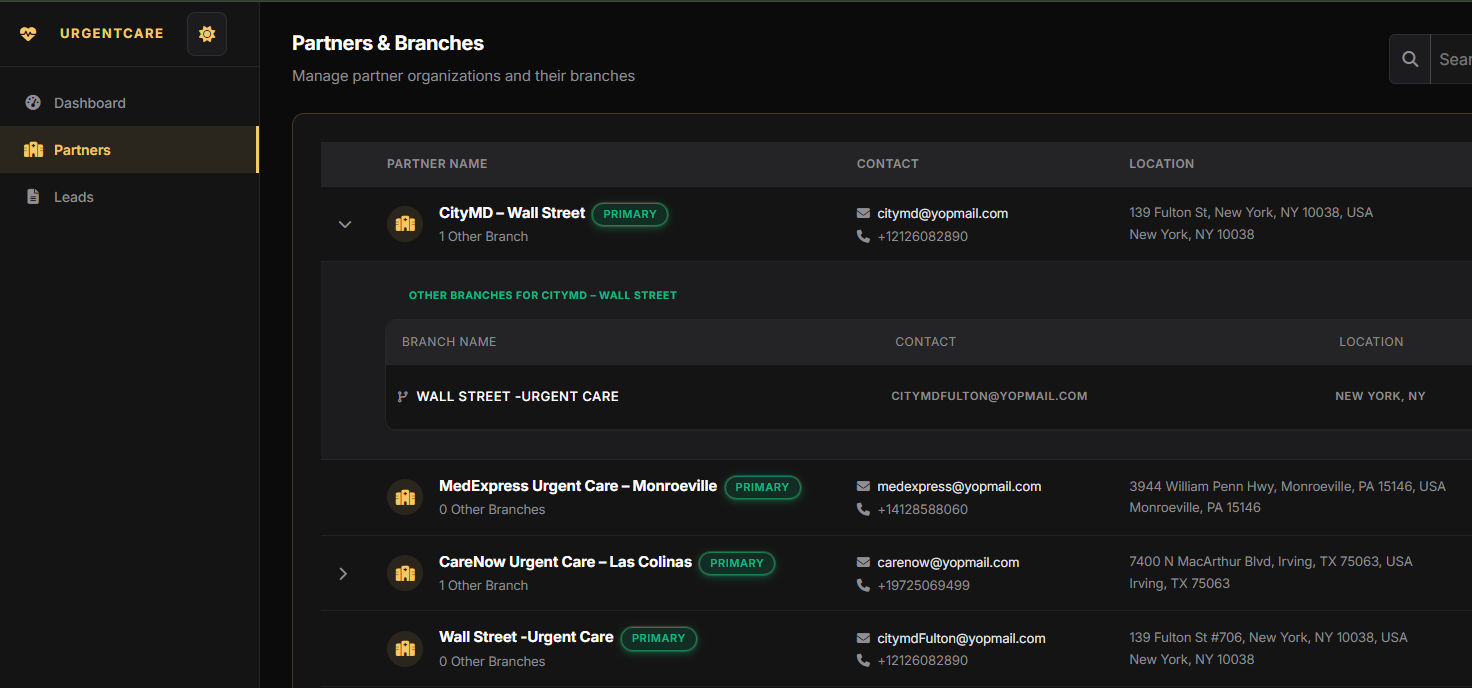The image size is (1472, 688).
Task: Click the Wall Street -Urgent Care building icon
Action: click(x=405, y=649)
